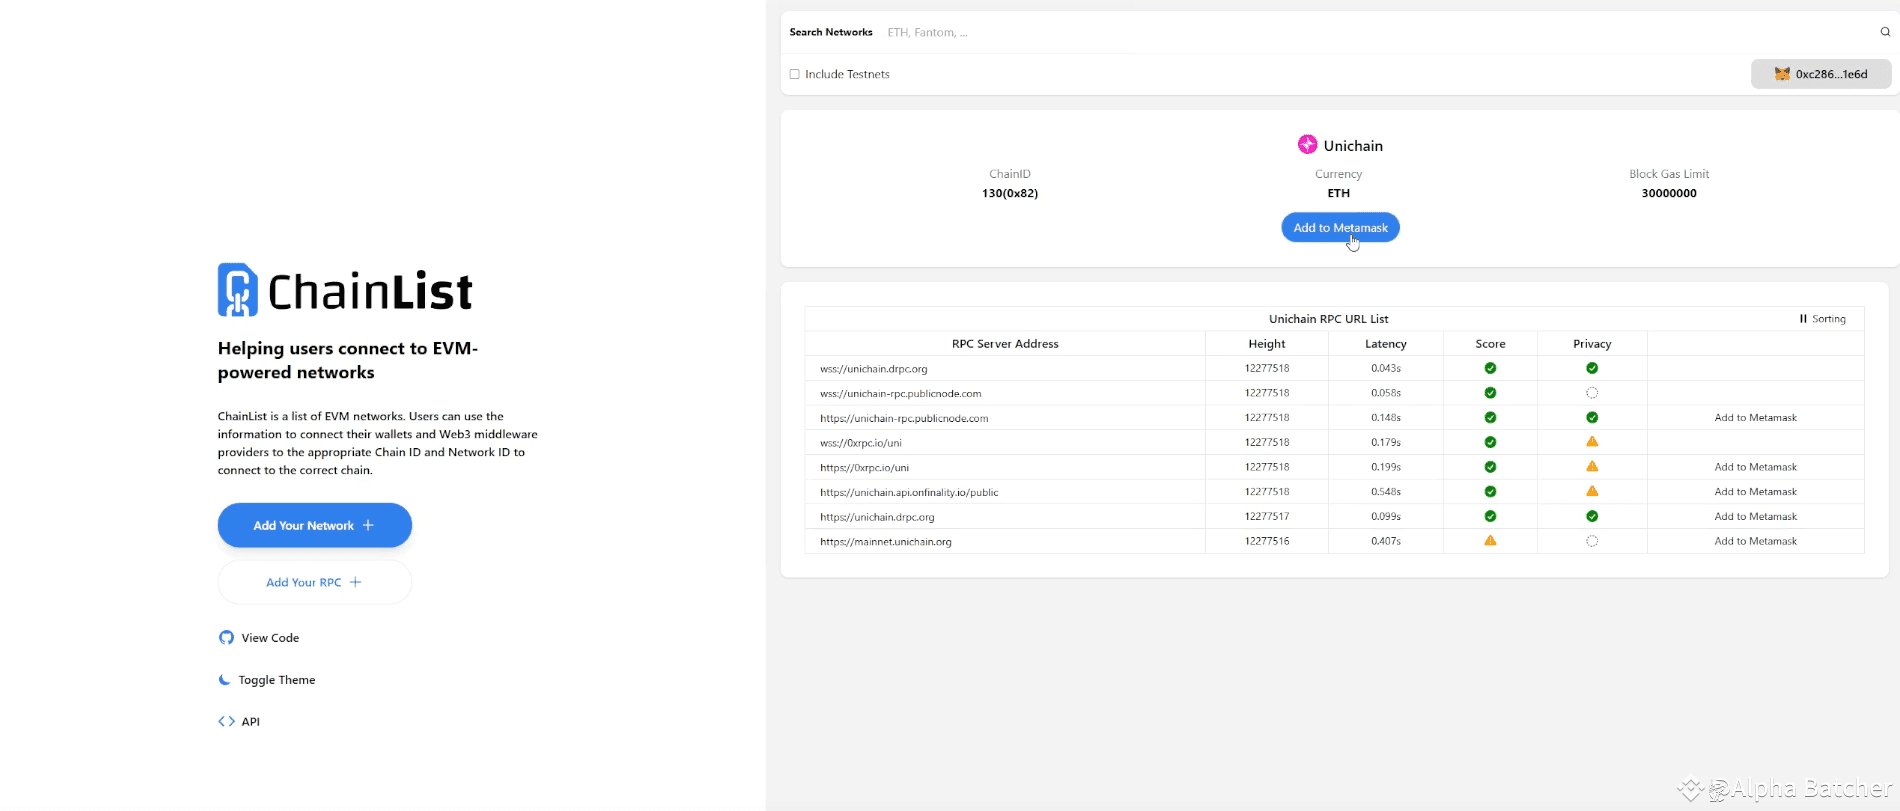Click the code brackets icon beside API
The height and width of the screenshot is (811, 1900).
tap(226, 721)
